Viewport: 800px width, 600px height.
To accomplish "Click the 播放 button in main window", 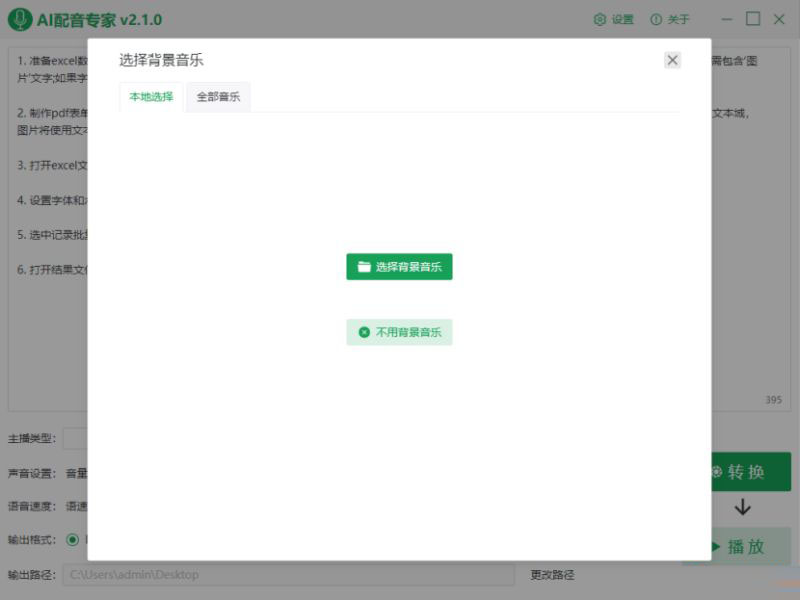I will (751, 546).
